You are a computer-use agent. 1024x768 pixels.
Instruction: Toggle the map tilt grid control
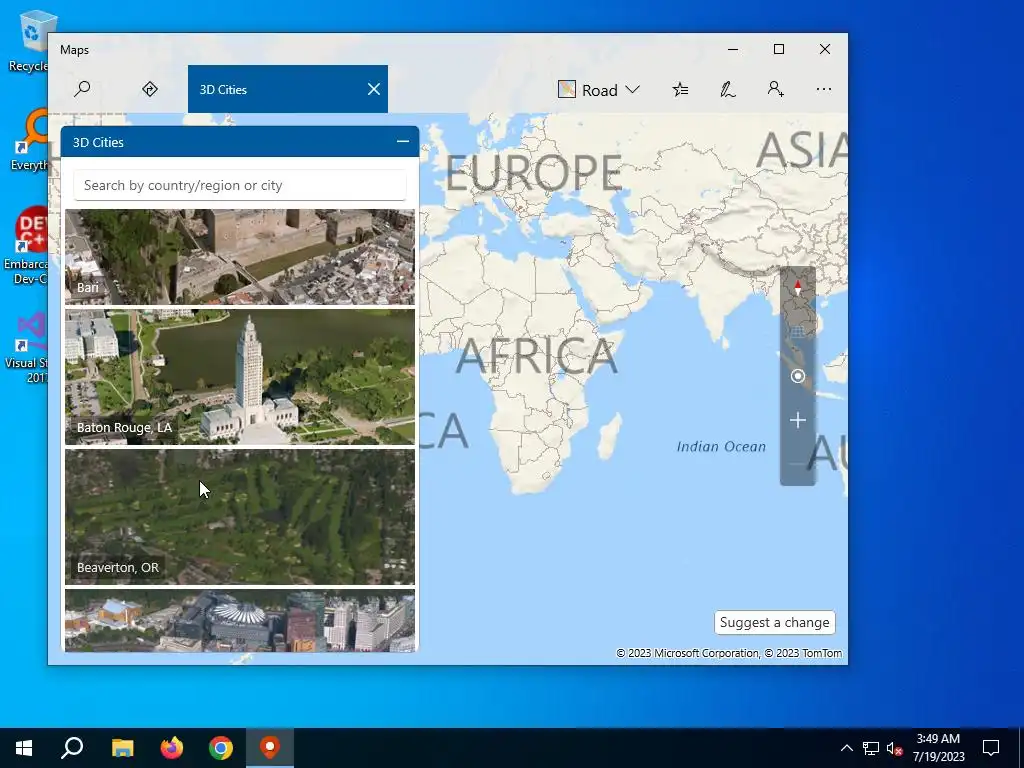click(797, 332)
